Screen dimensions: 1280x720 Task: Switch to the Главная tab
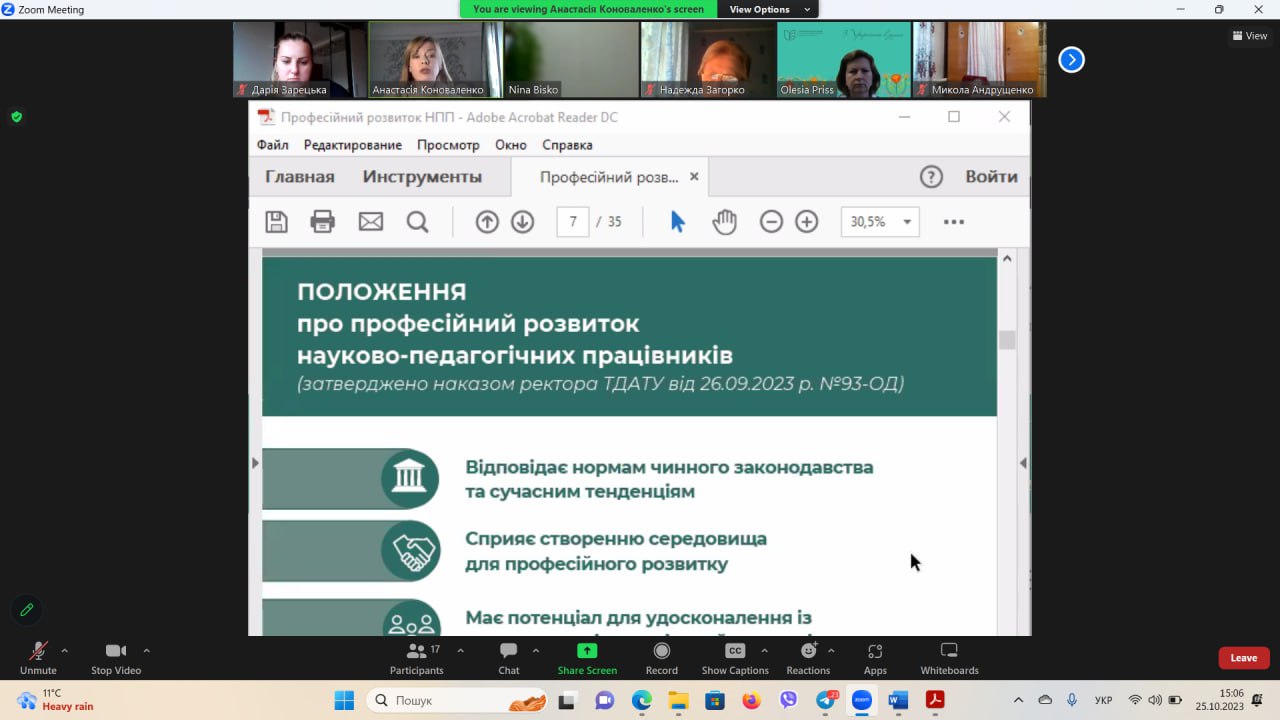coord(300,177)
